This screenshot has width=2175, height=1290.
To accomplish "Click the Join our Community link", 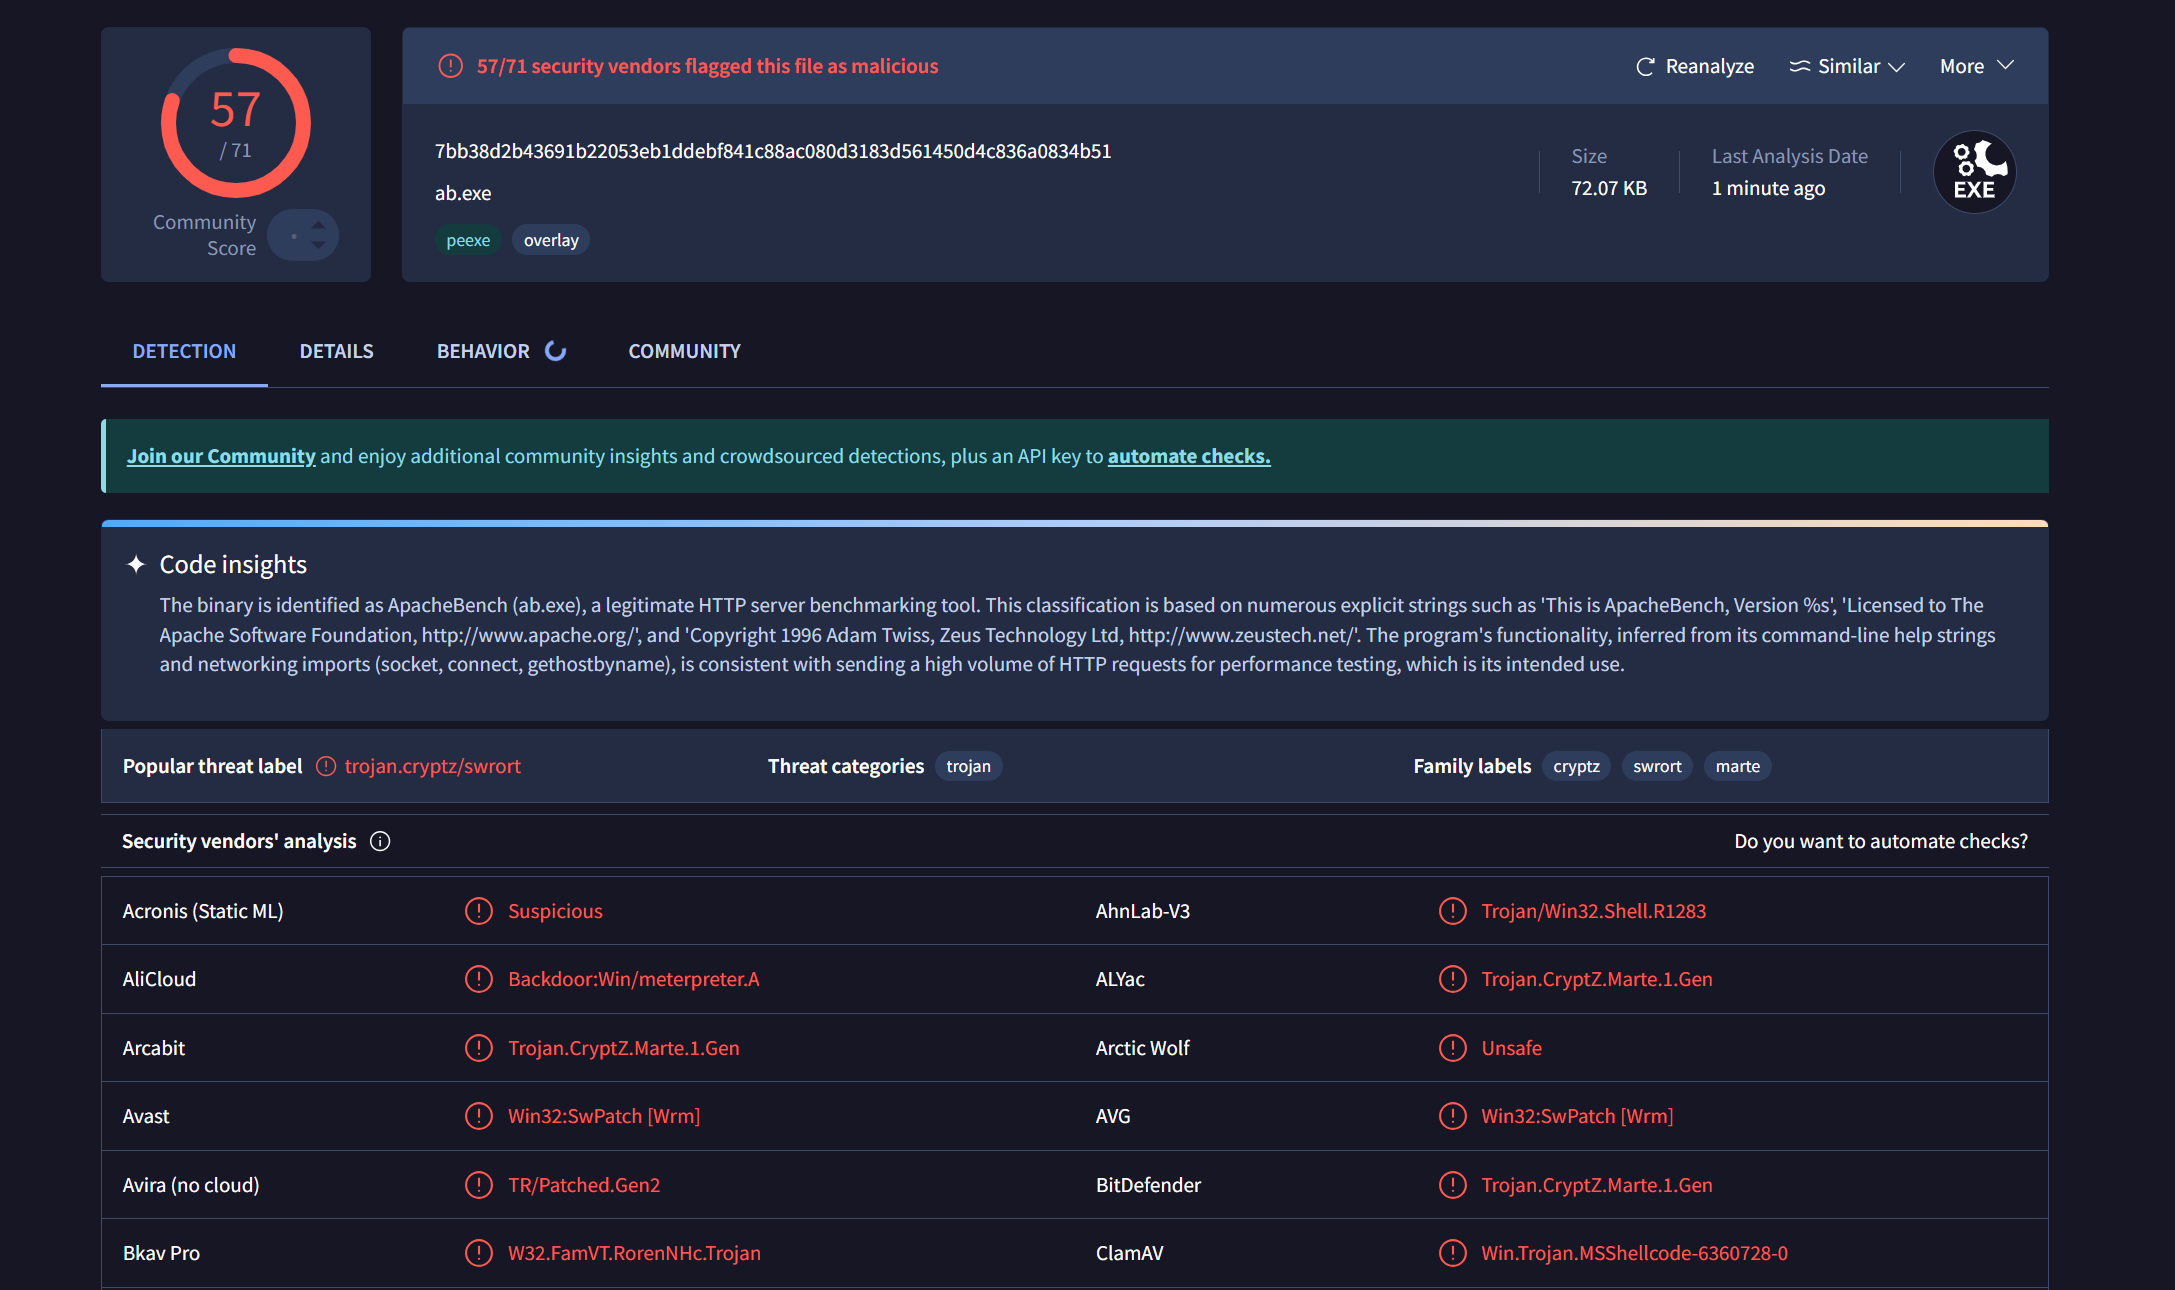I will pyautogui.click(x=221, y=456).
